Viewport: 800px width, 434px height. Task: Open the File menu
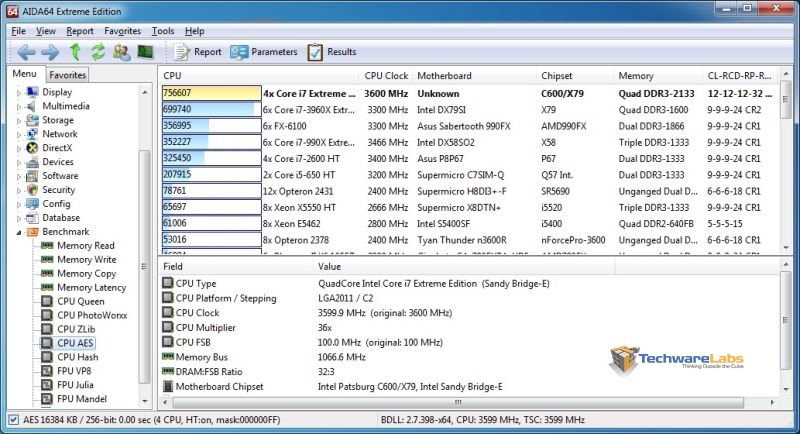pos(18,31)
